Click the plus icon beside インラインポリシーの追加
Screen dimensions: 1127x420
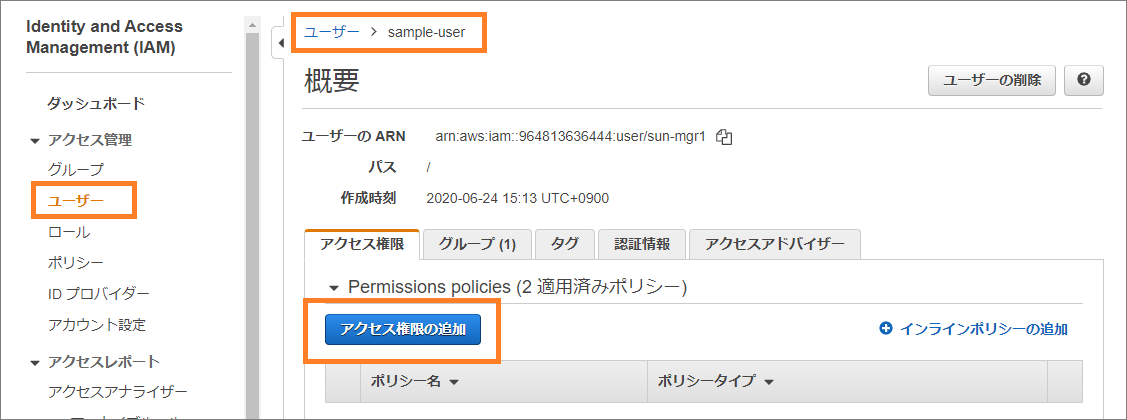(x=886, y=329)
